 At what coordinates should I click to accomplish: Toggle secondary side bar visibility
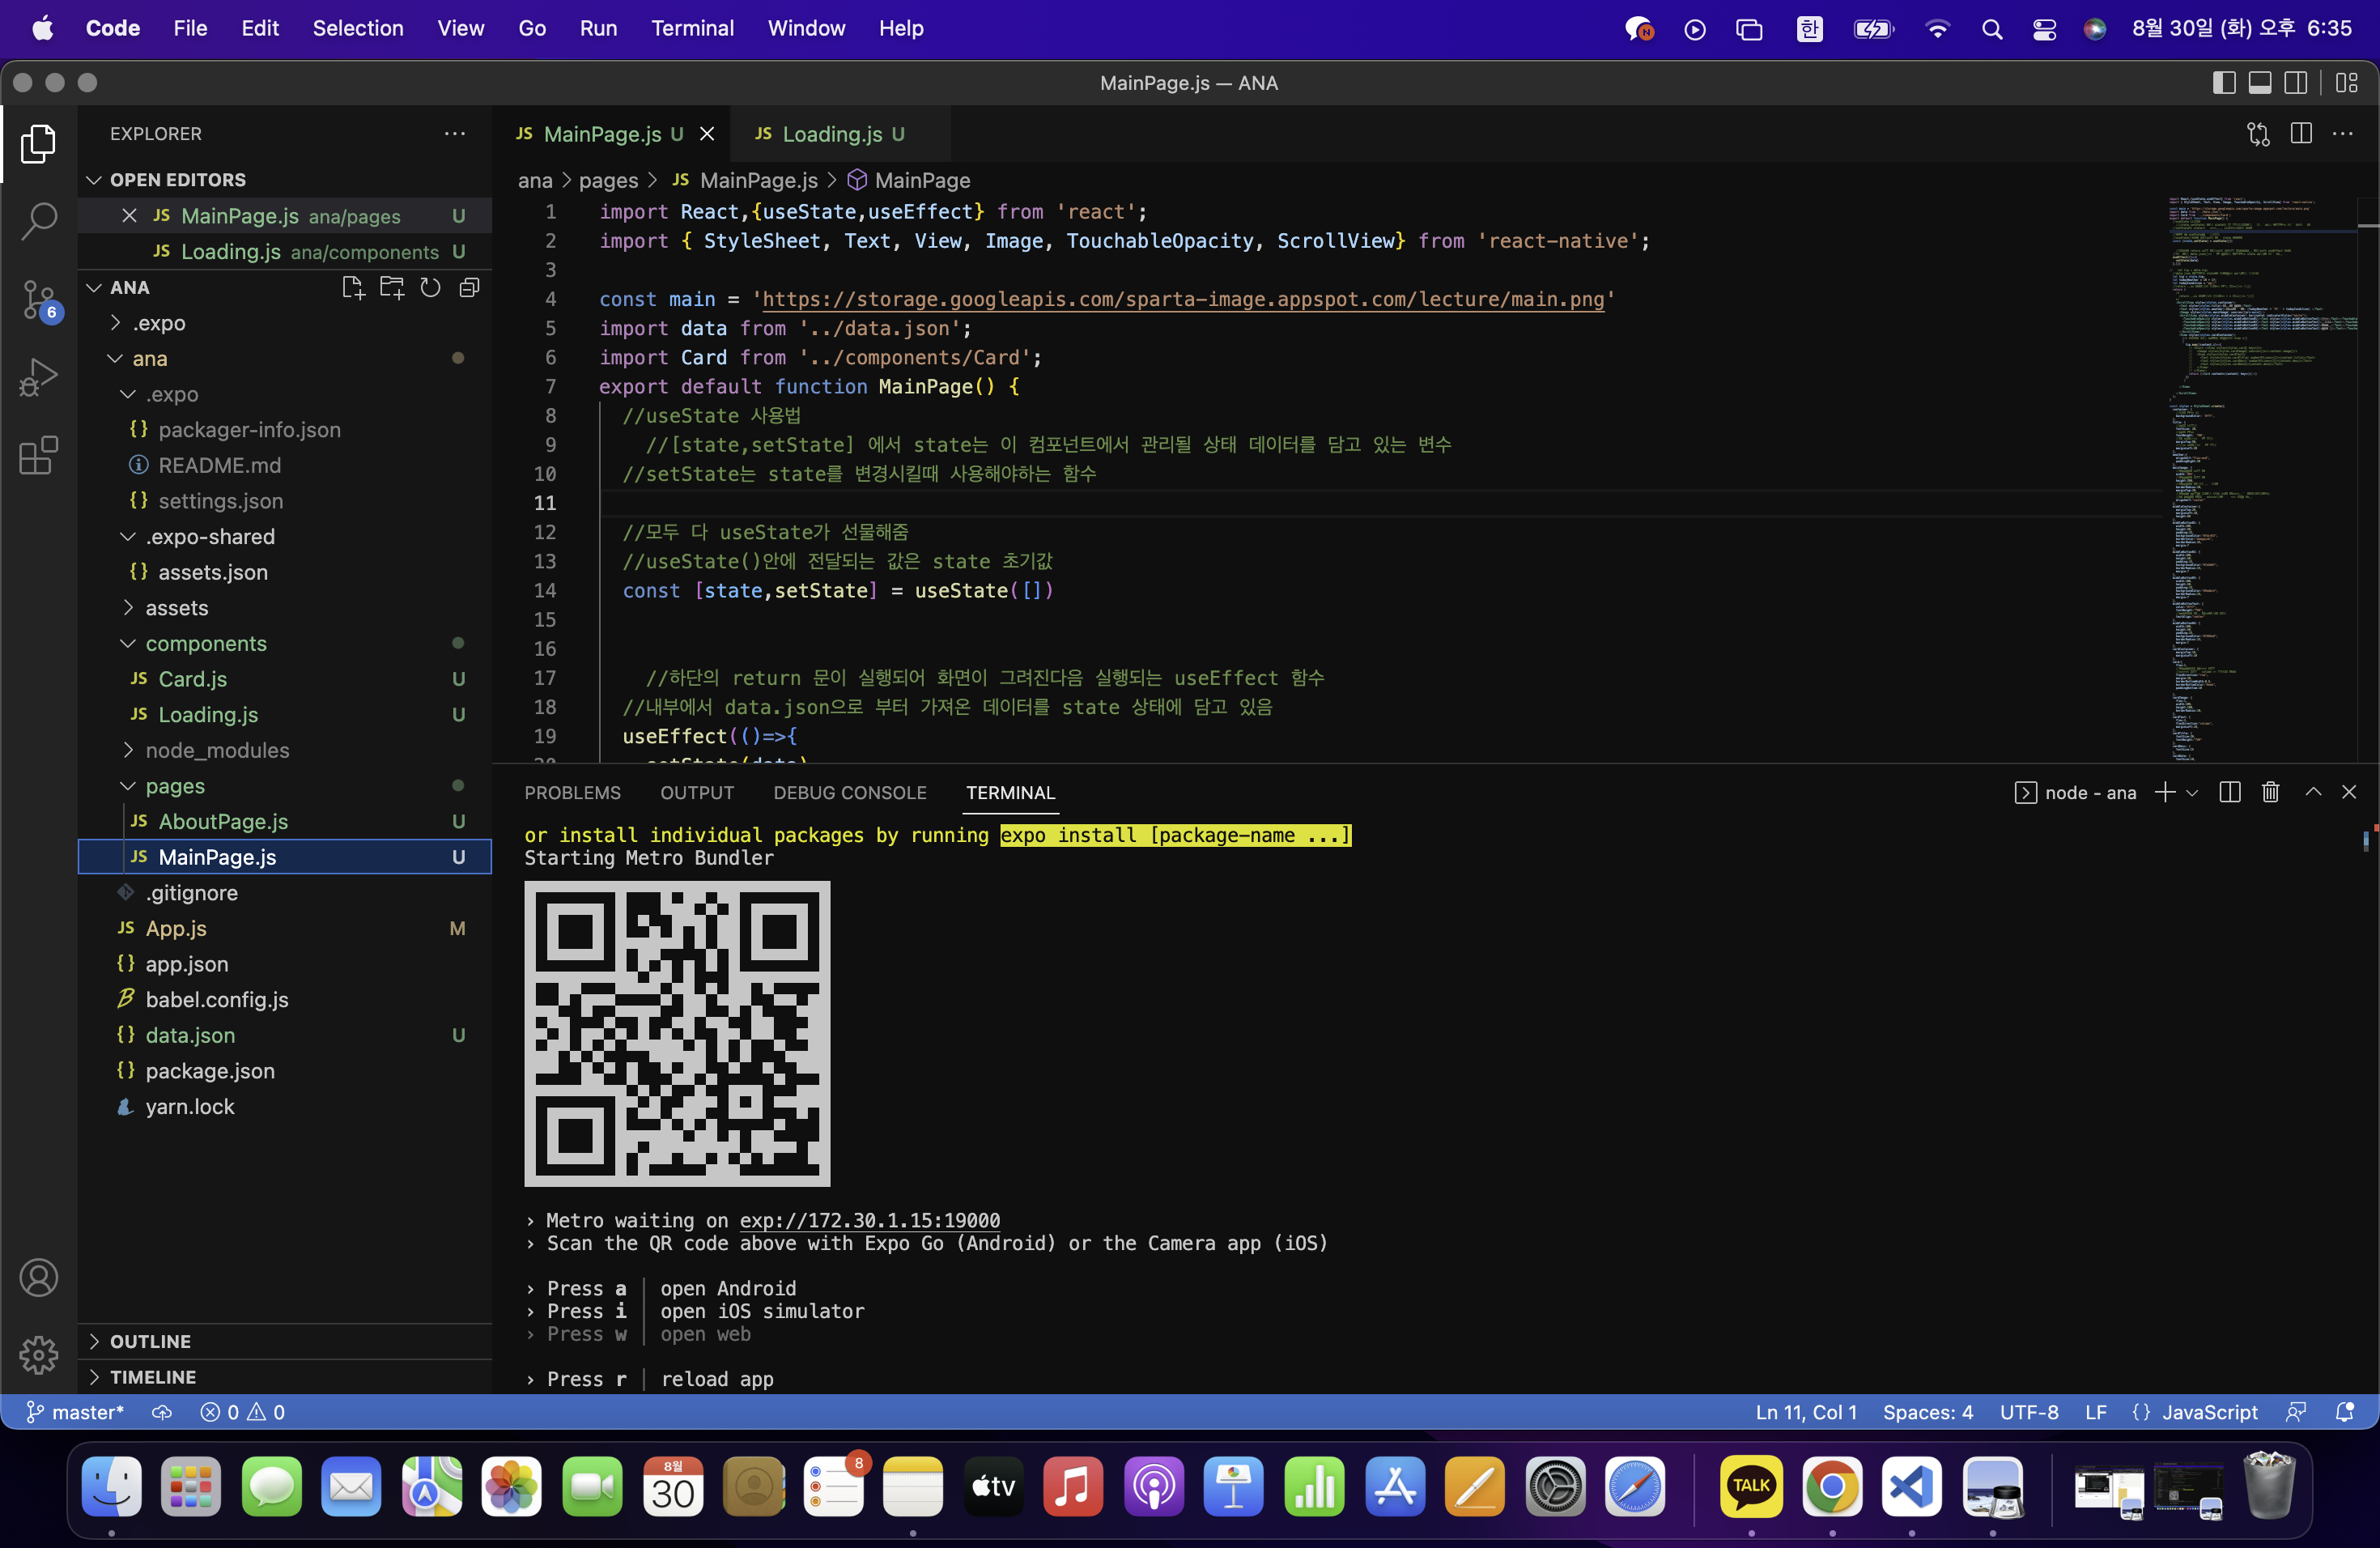(2296, 83)
